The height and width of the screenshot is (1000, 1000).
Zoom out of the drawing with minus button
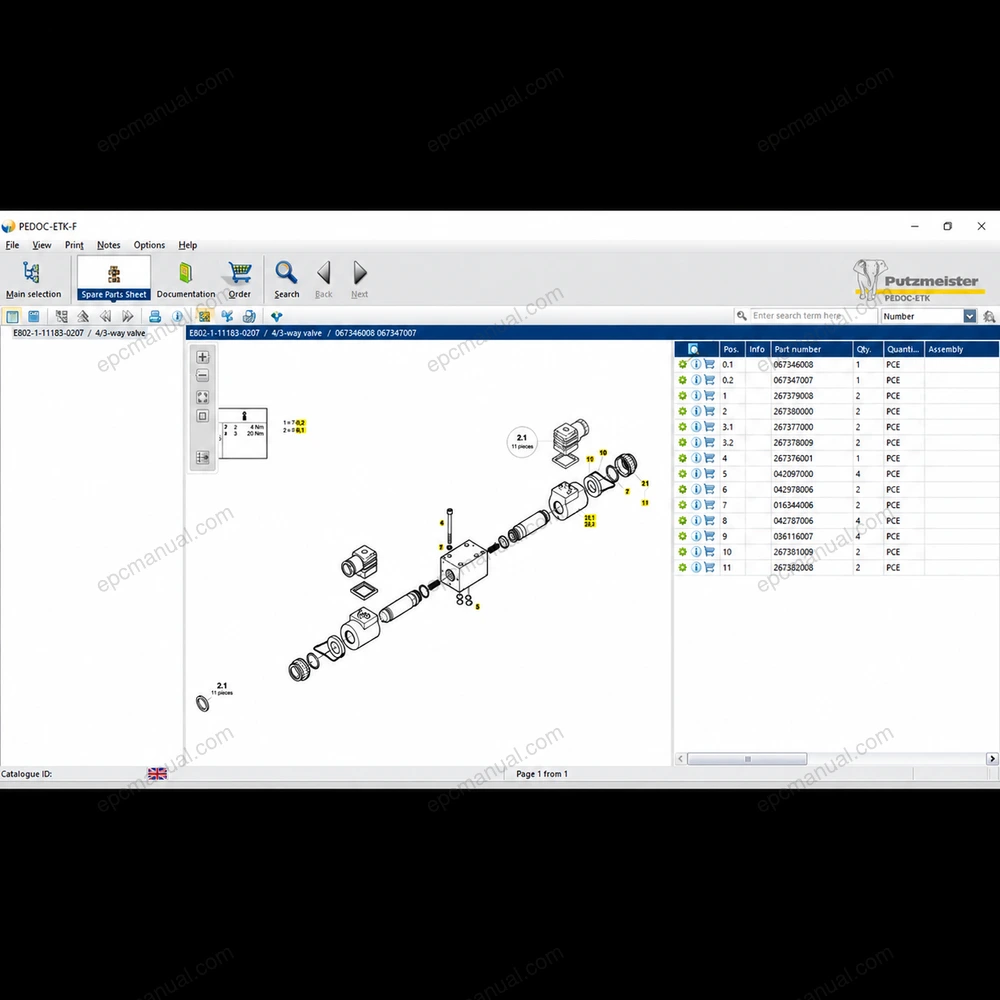coord(203,376)
